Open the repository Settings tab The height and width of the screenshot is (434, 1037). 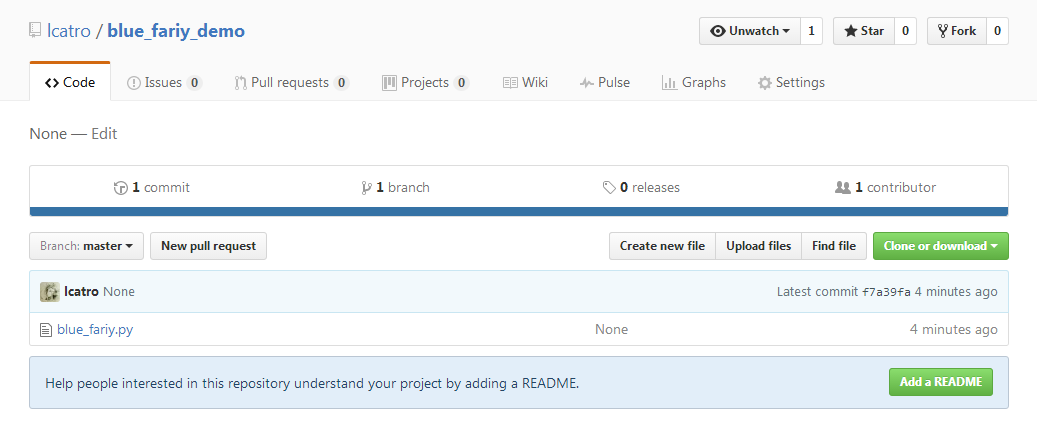pos(791,83)
